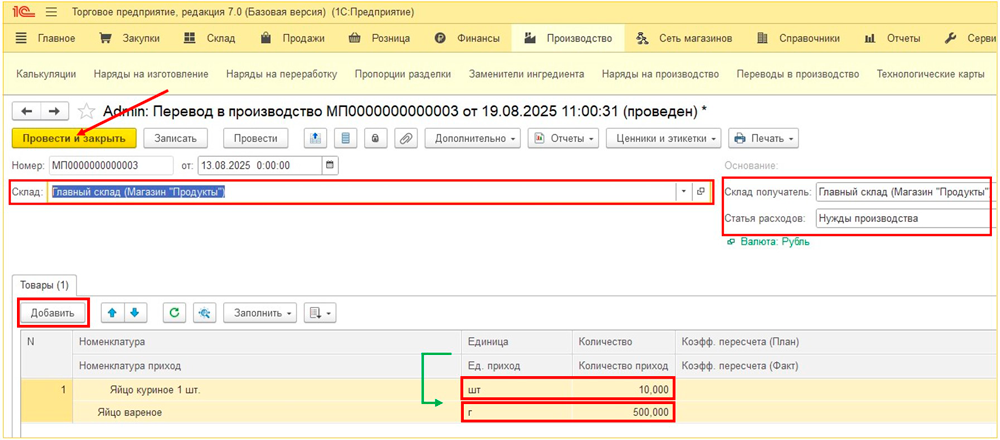The width and height of the screenshot is (1000, 440).
Task: Click the padlock icon in the document toolbar
Action: 376,138
